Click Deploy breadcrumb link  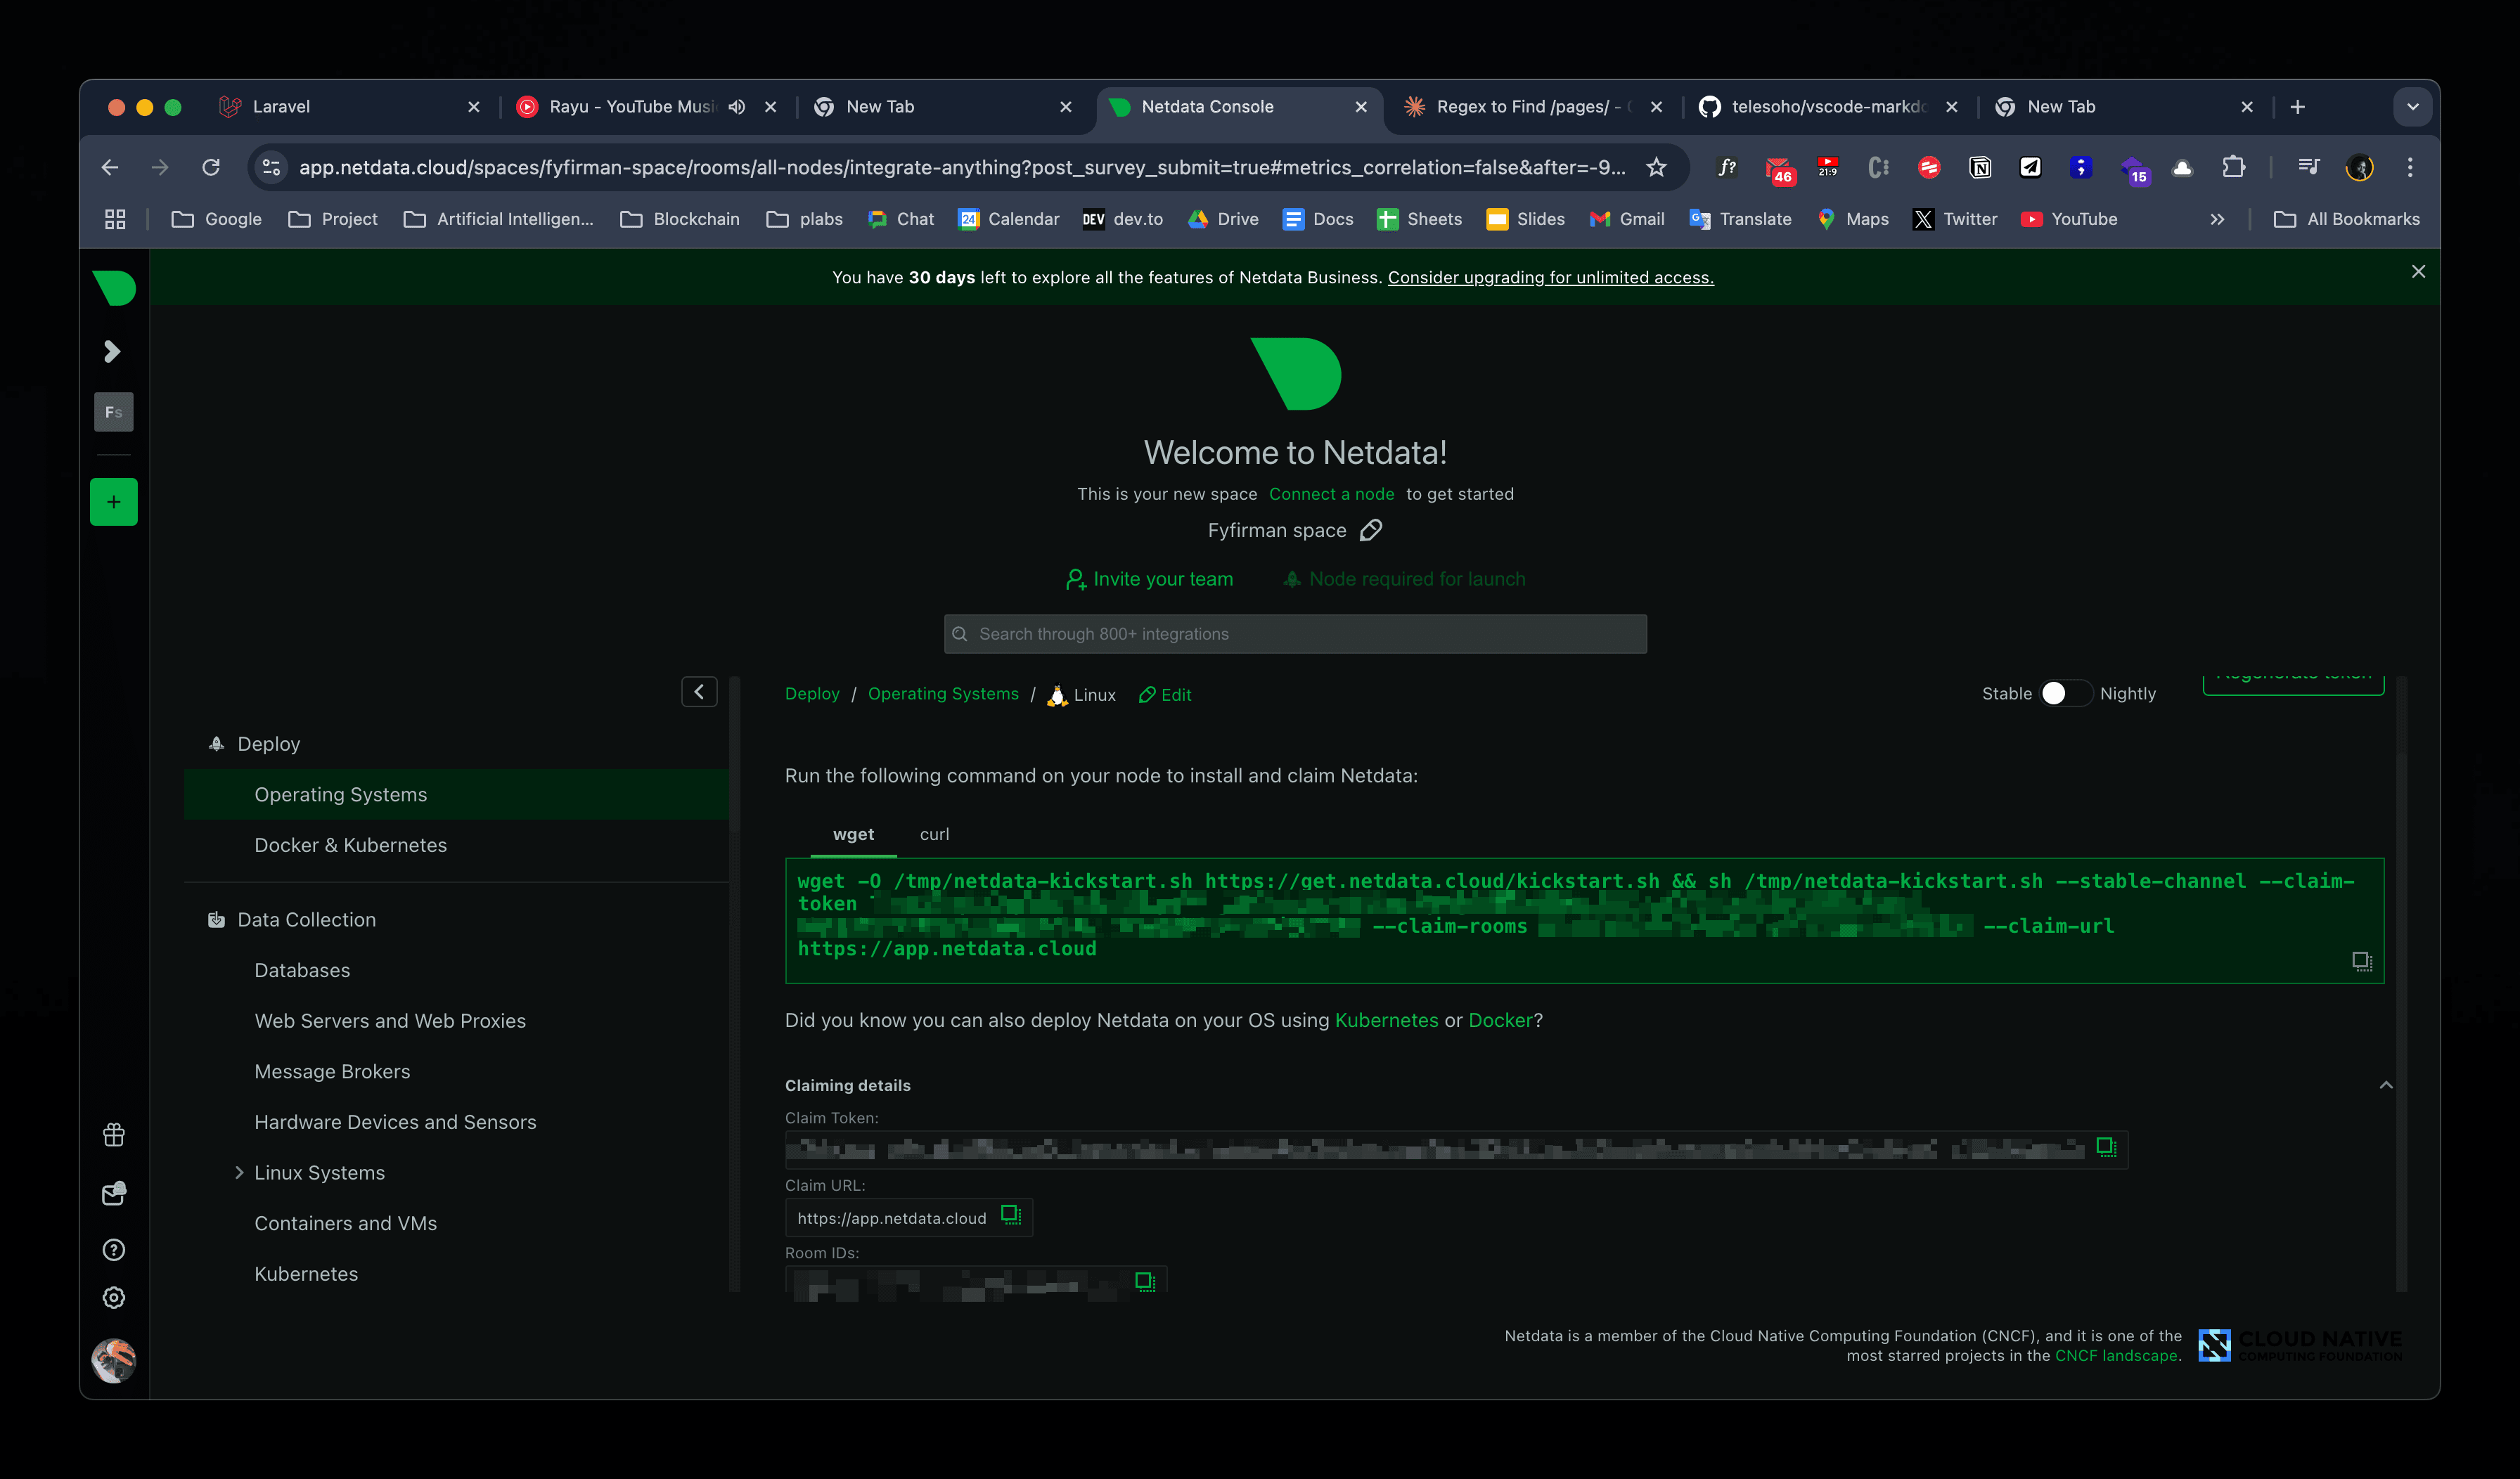812,693
